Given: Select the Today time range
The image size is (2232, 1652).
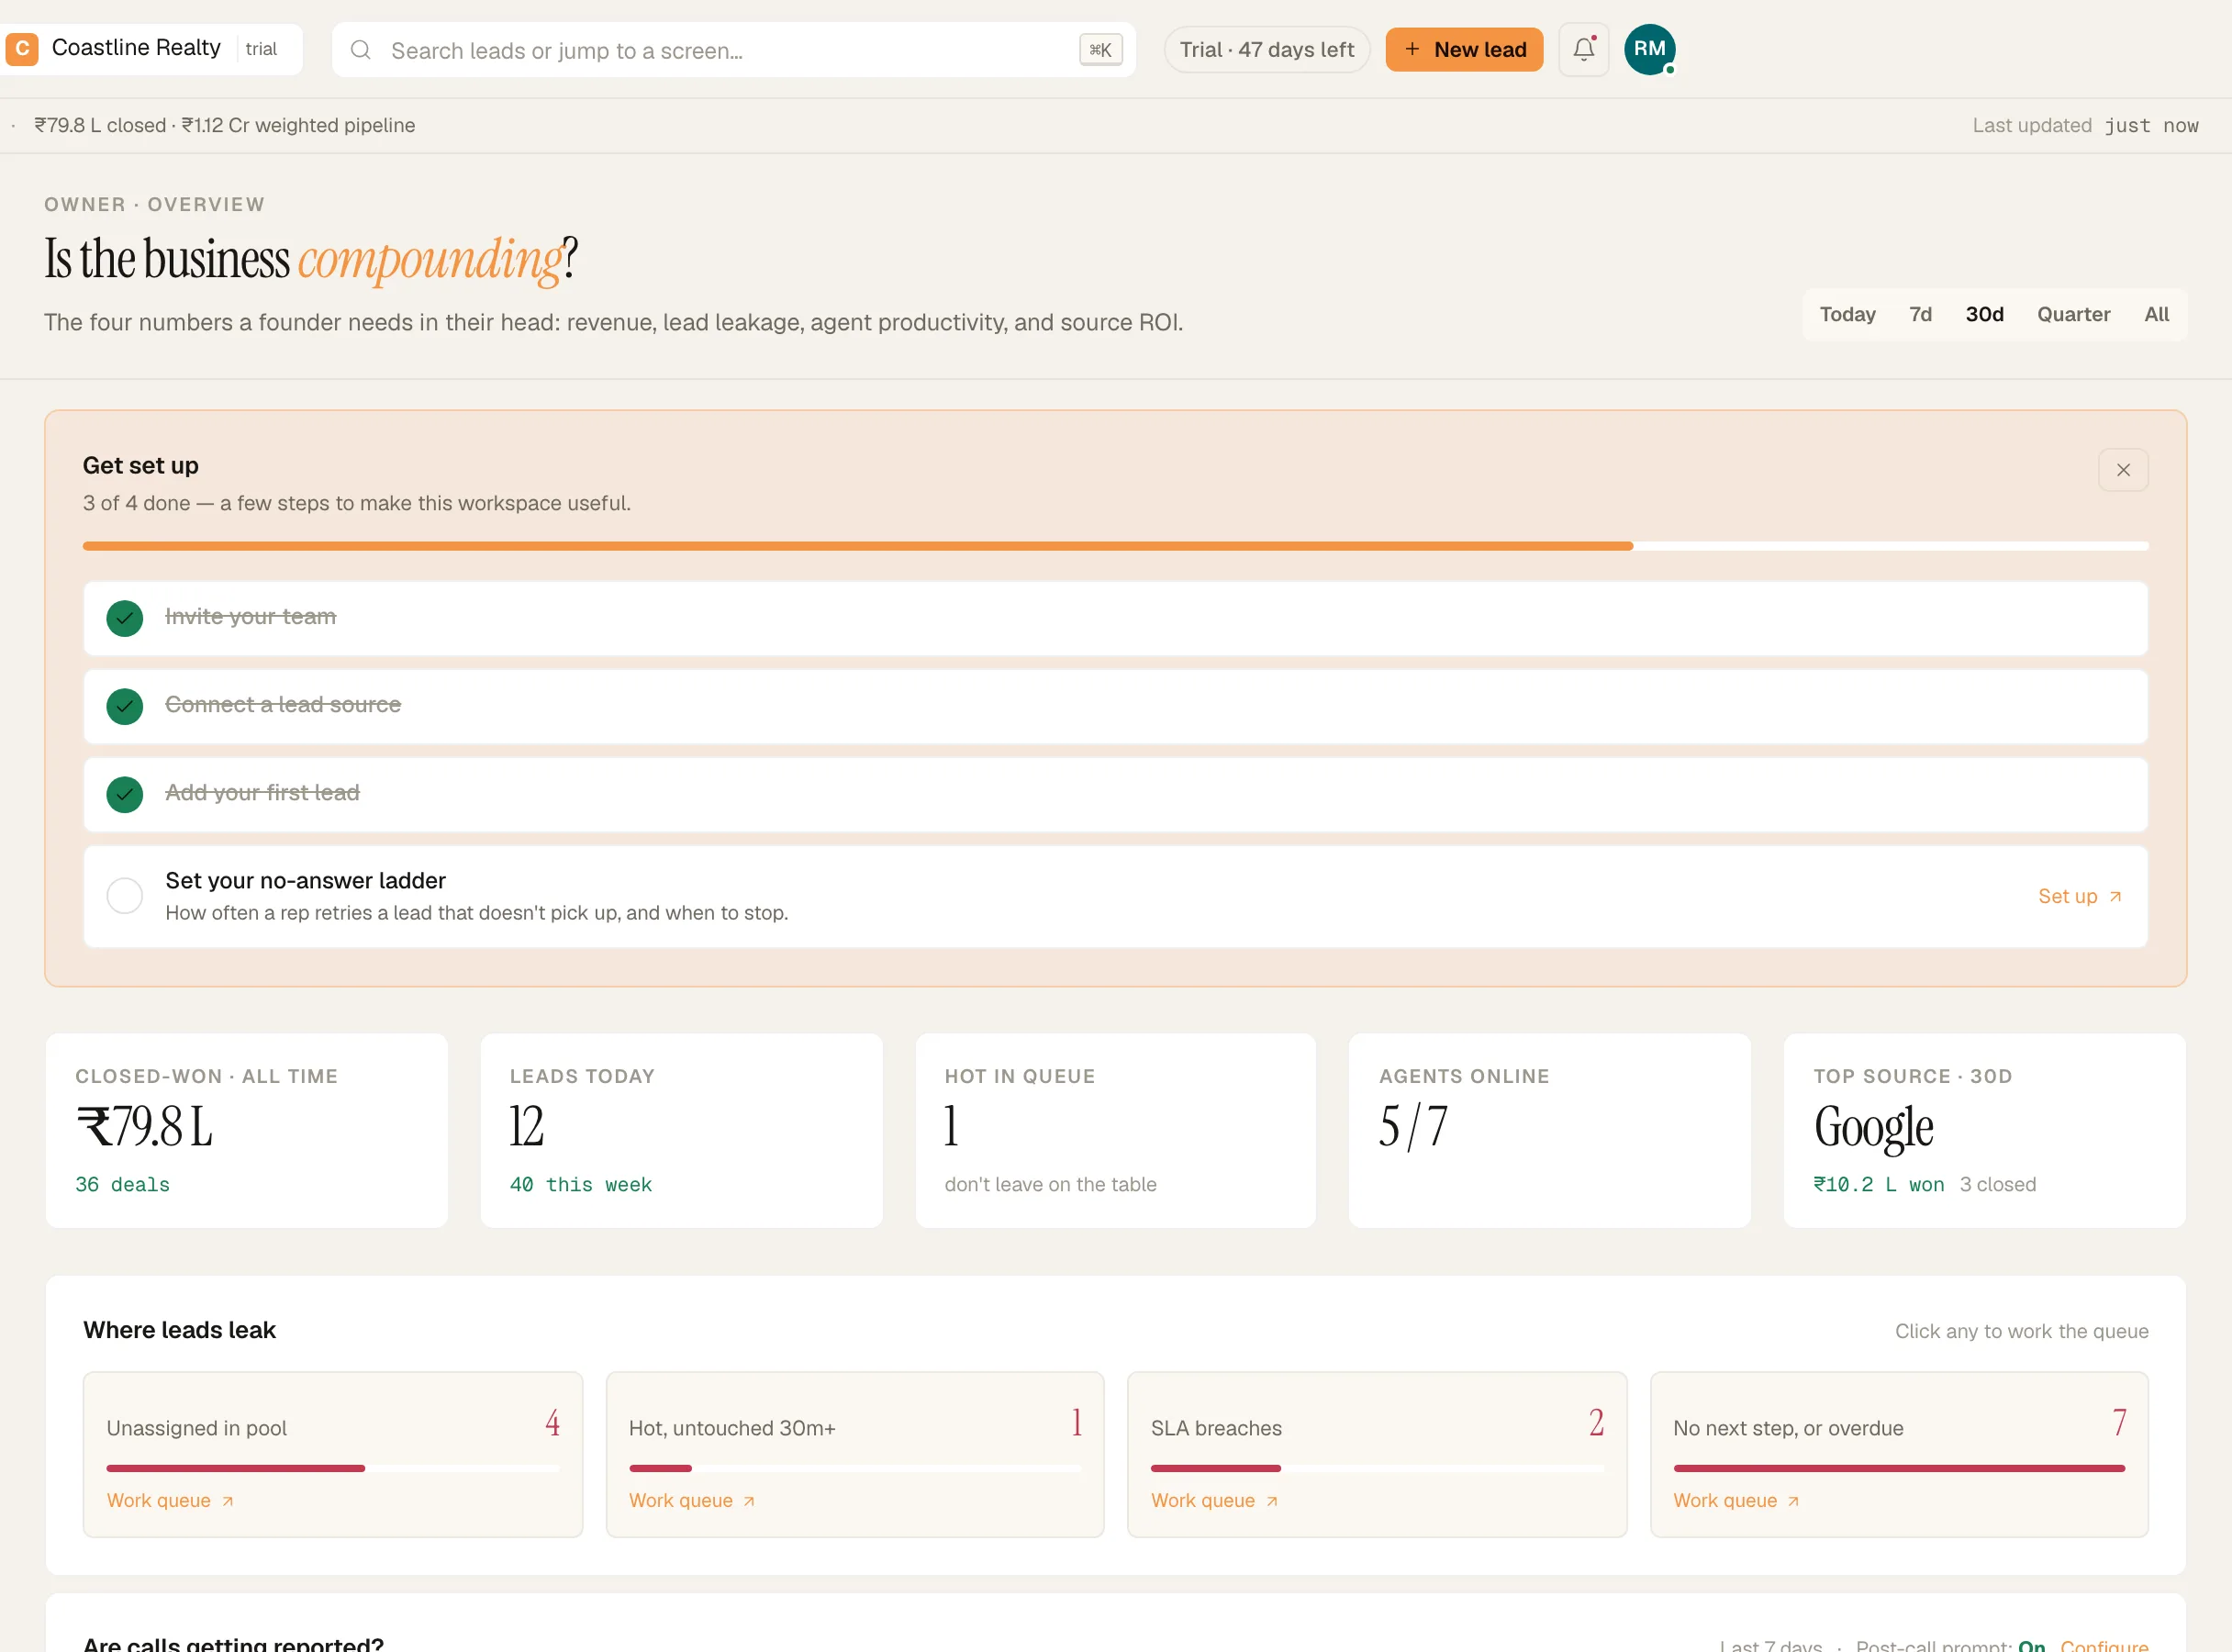Looking at the screenshot, I should point(1847,315).
